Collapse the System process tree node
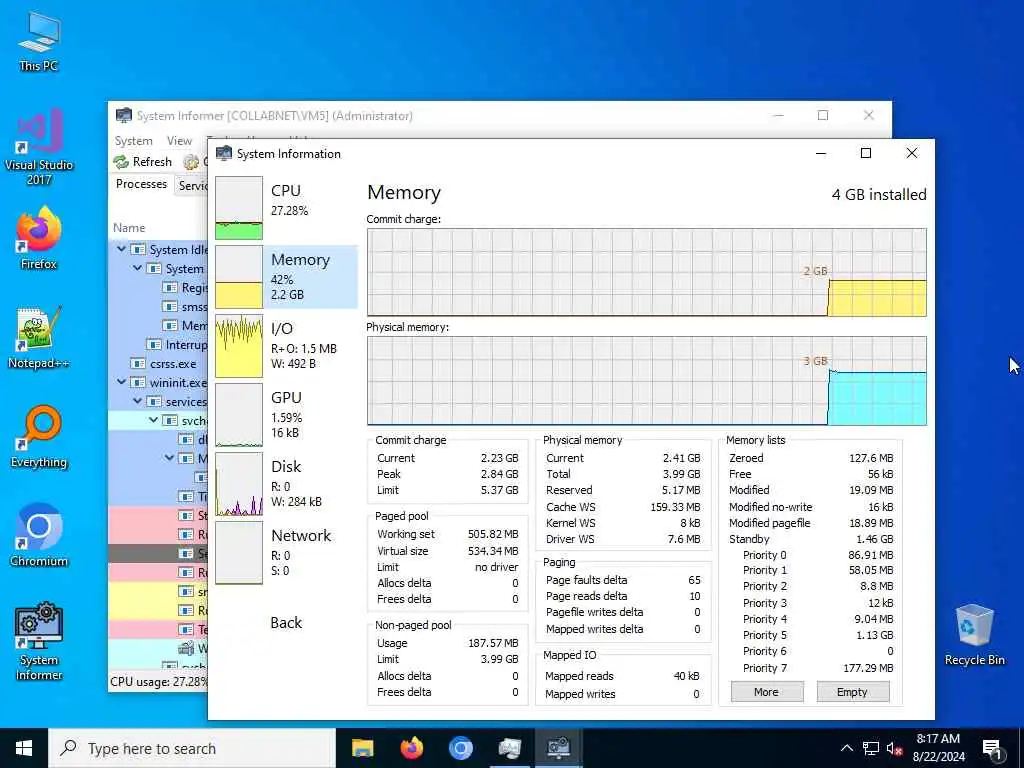 point(137,268)
